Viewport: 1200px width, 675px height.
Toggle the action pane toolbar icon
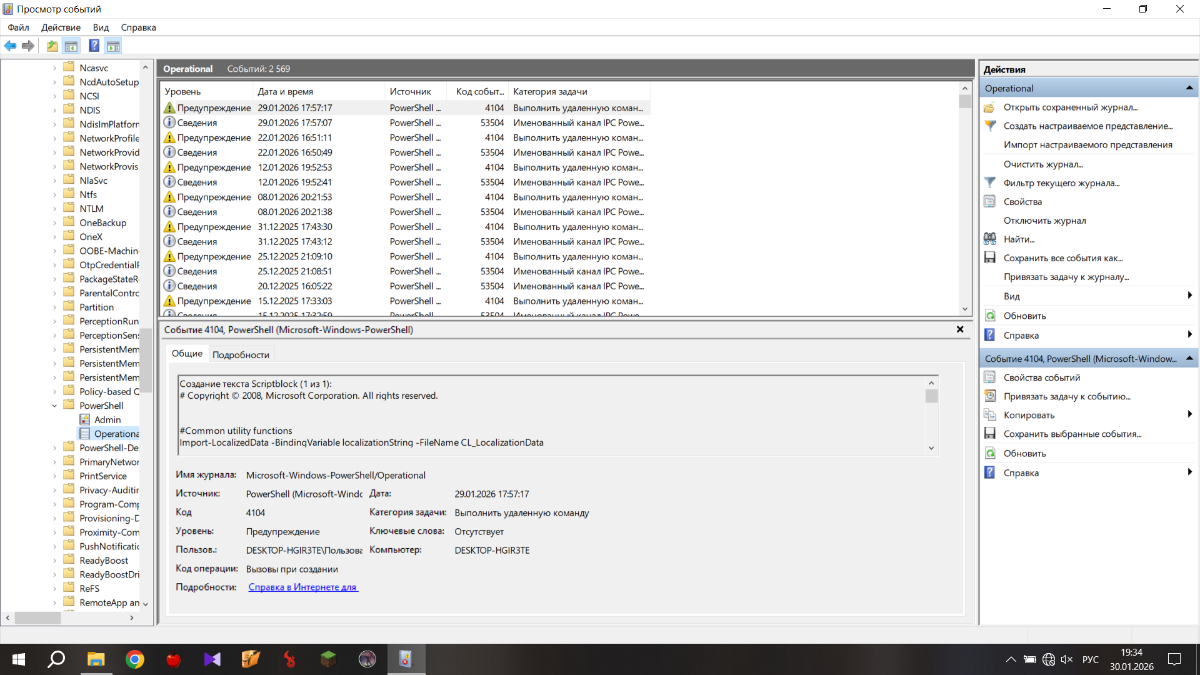pyautogui.click(x=113, y=46)
